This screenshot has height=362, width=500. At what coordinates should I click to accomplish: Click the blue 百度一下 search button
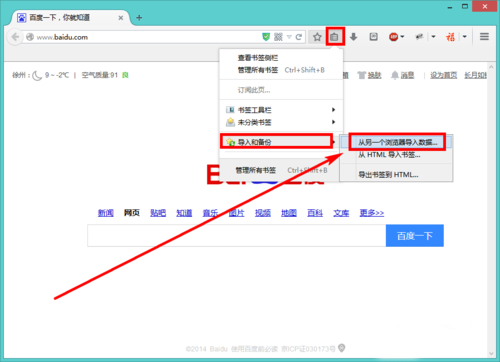tap(415, 236)
